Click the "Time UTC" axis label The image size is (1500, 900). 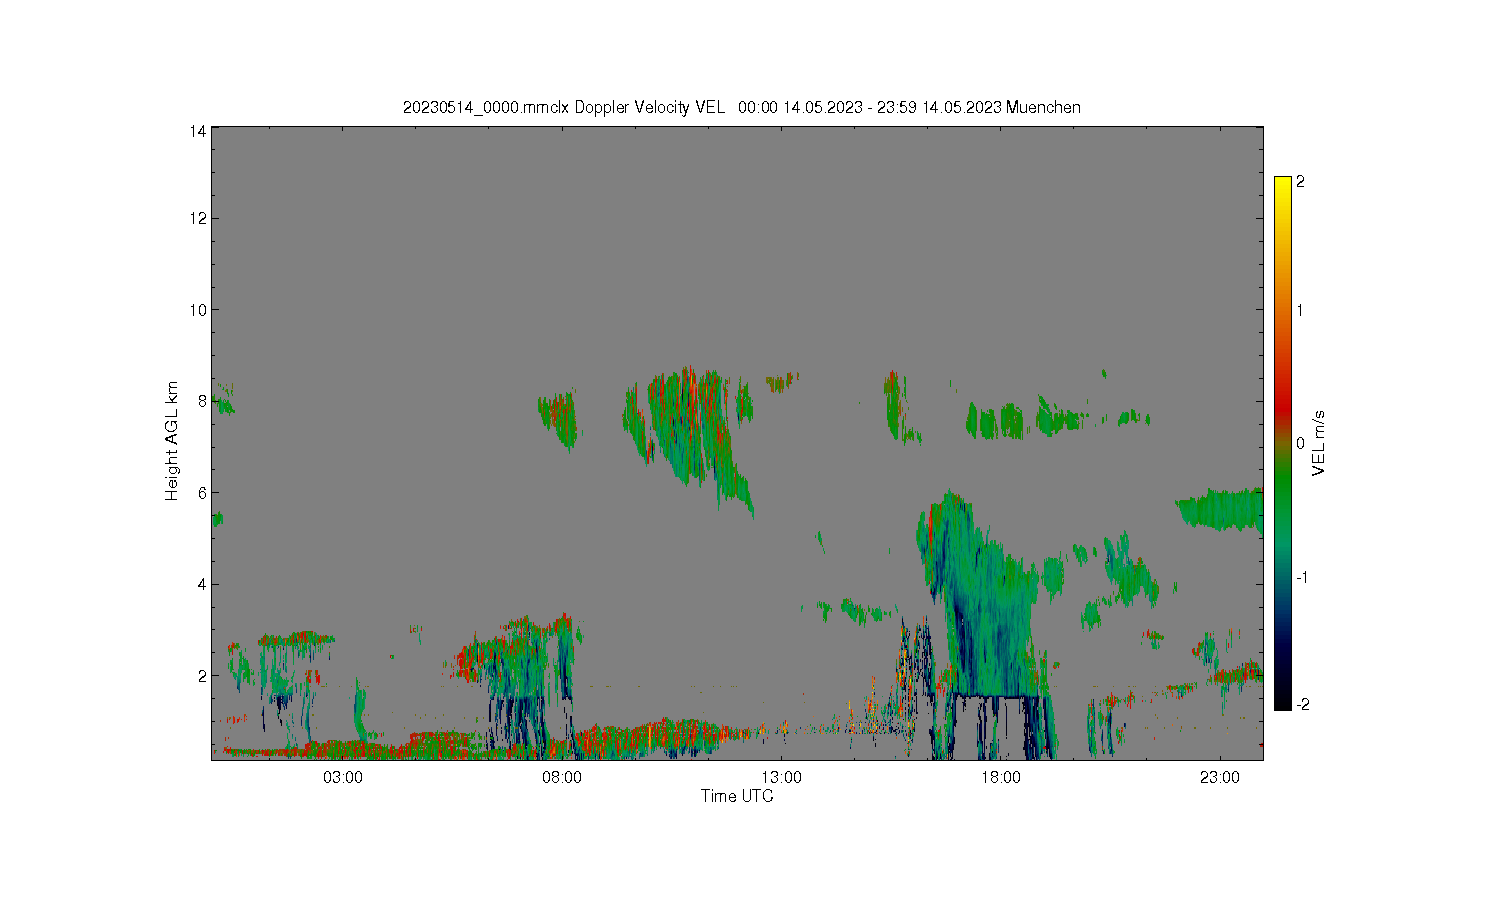point(737,796)
